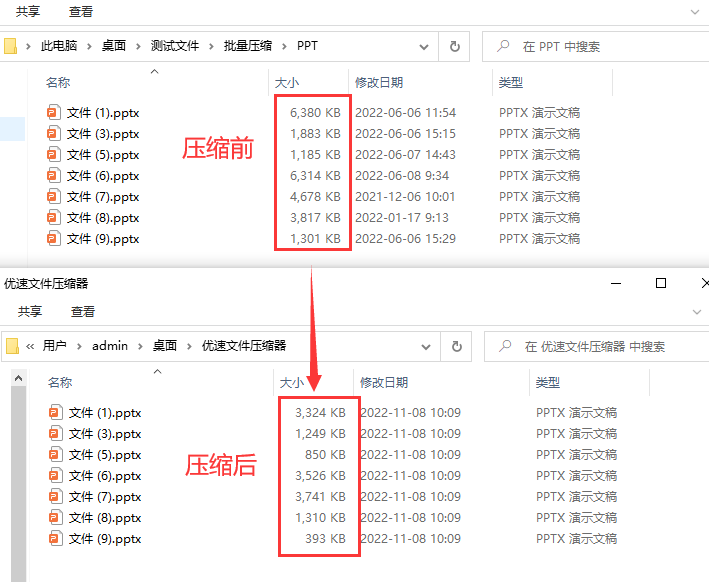Viewport: 709px width, 582px height.
Task: Click the 6,380 KB size cell
Action: [315, 113]
